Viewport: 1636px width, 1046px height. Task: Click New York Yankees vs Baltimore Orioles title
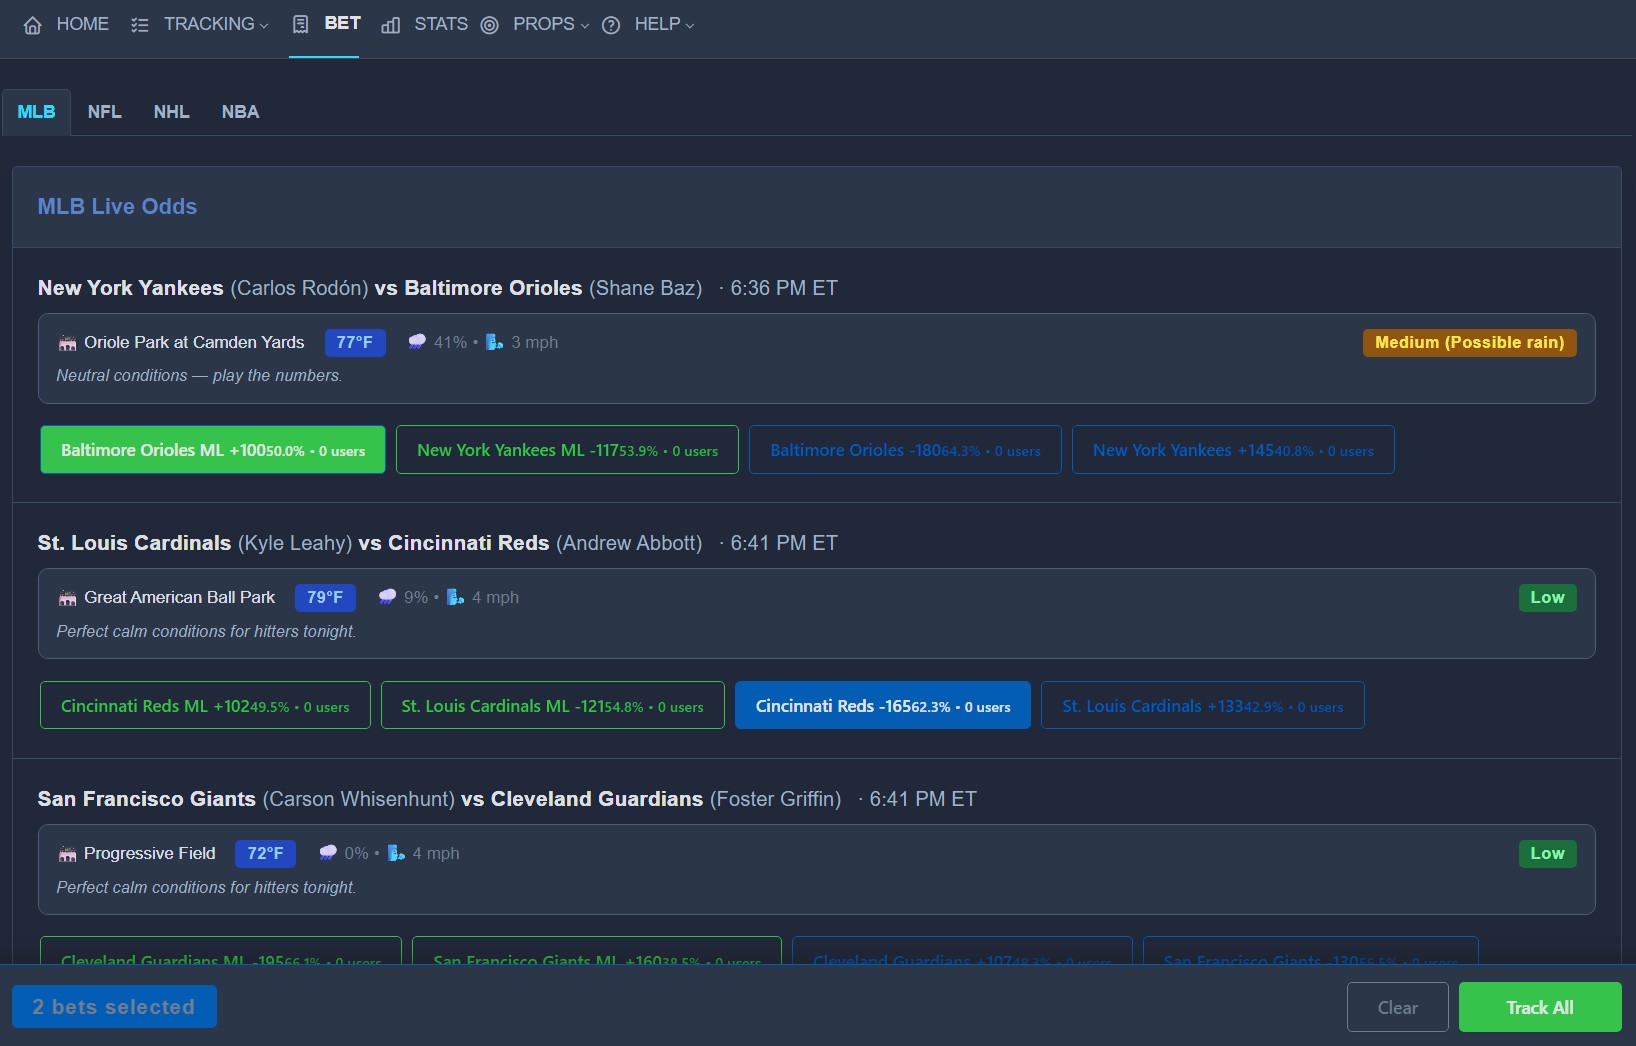(370, 288)
